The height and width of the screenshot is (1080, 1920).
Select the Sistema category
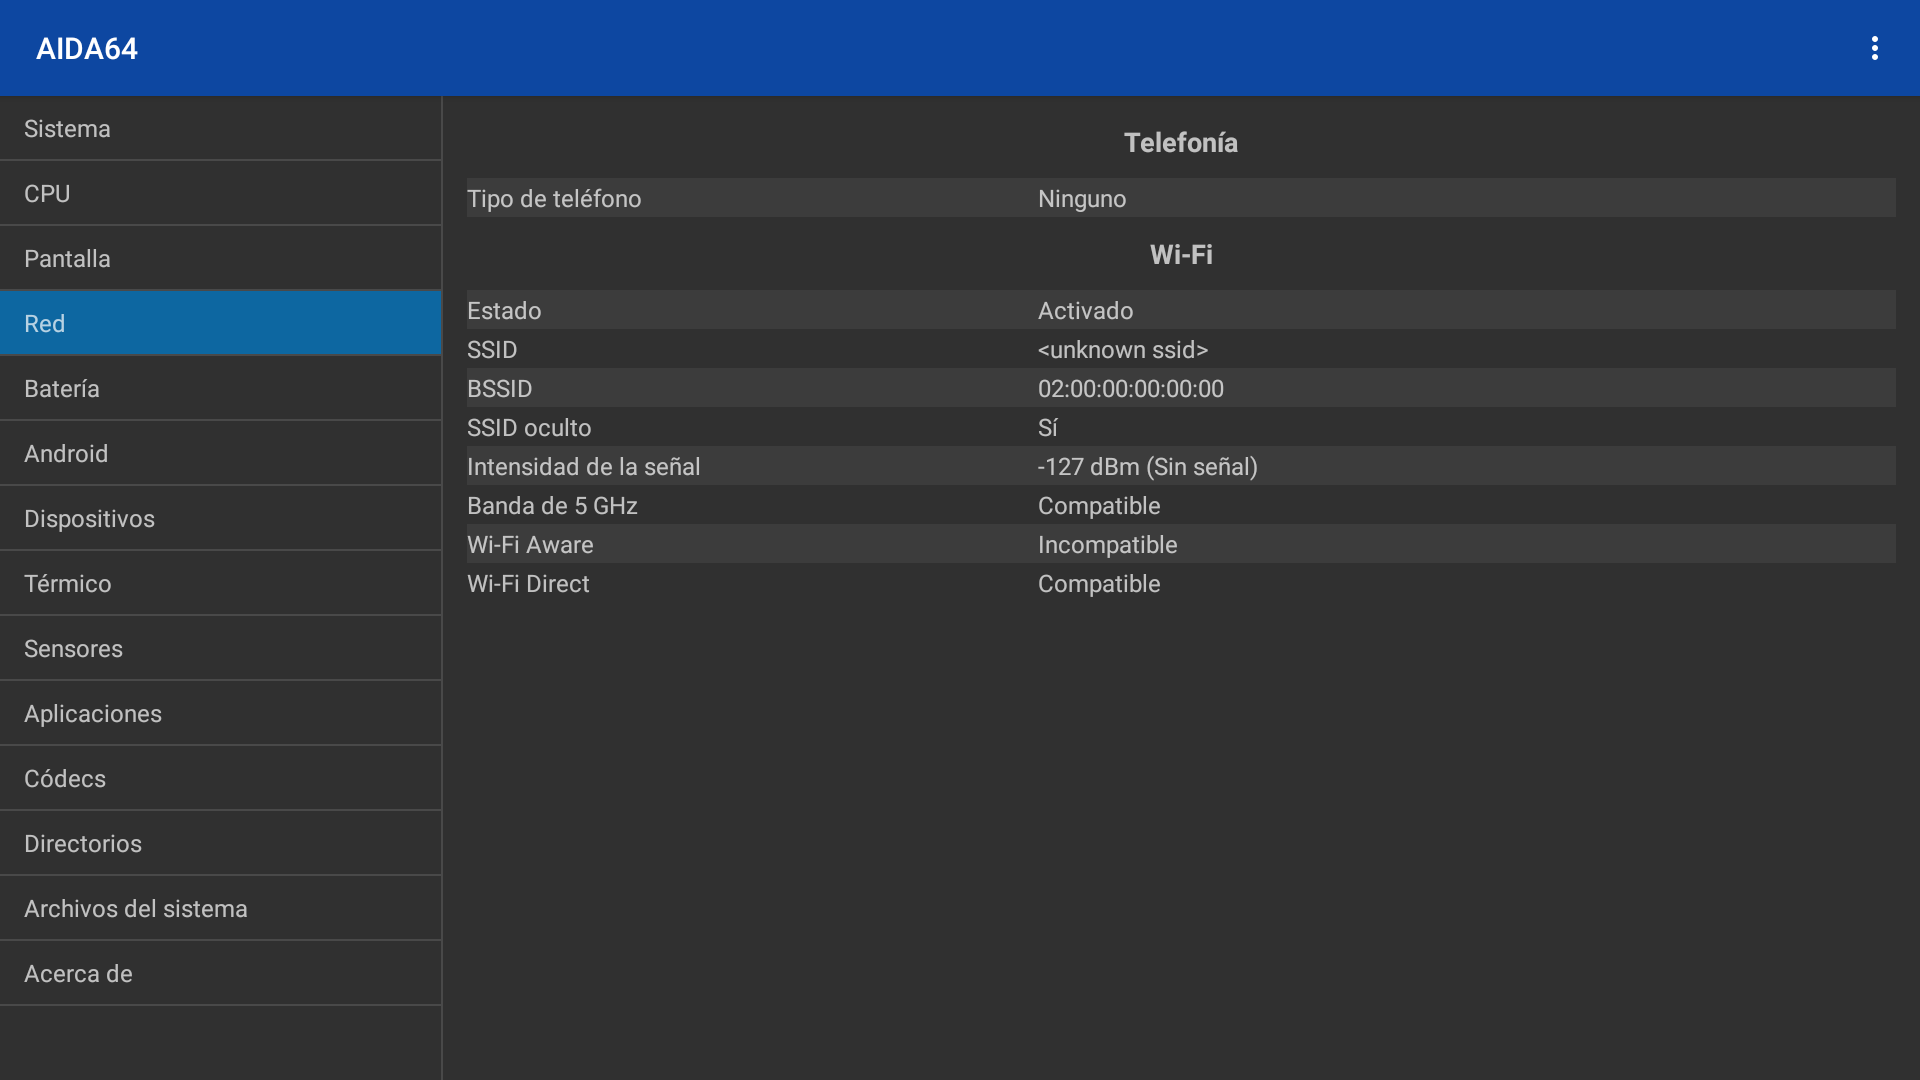(220, 129)
